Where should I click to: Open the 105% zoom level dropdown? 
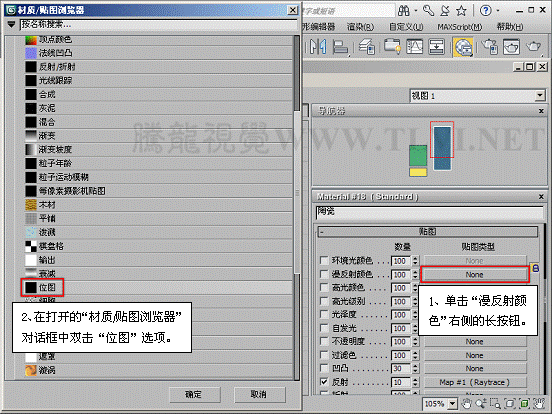452,404
